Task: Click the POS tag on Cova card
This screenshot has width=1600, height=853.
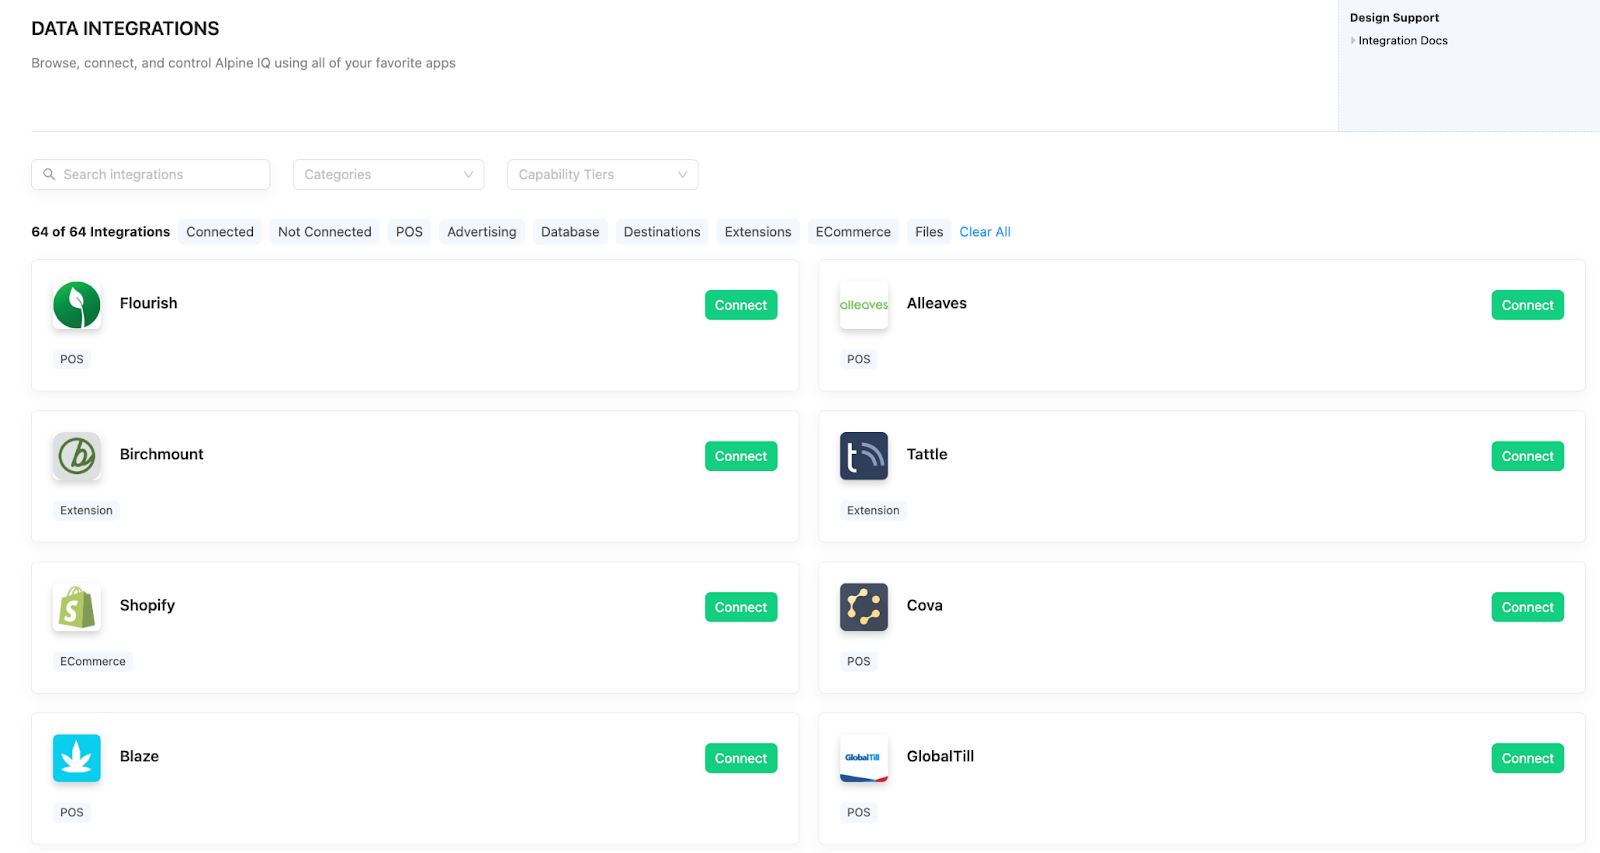Action: (859, 661)
